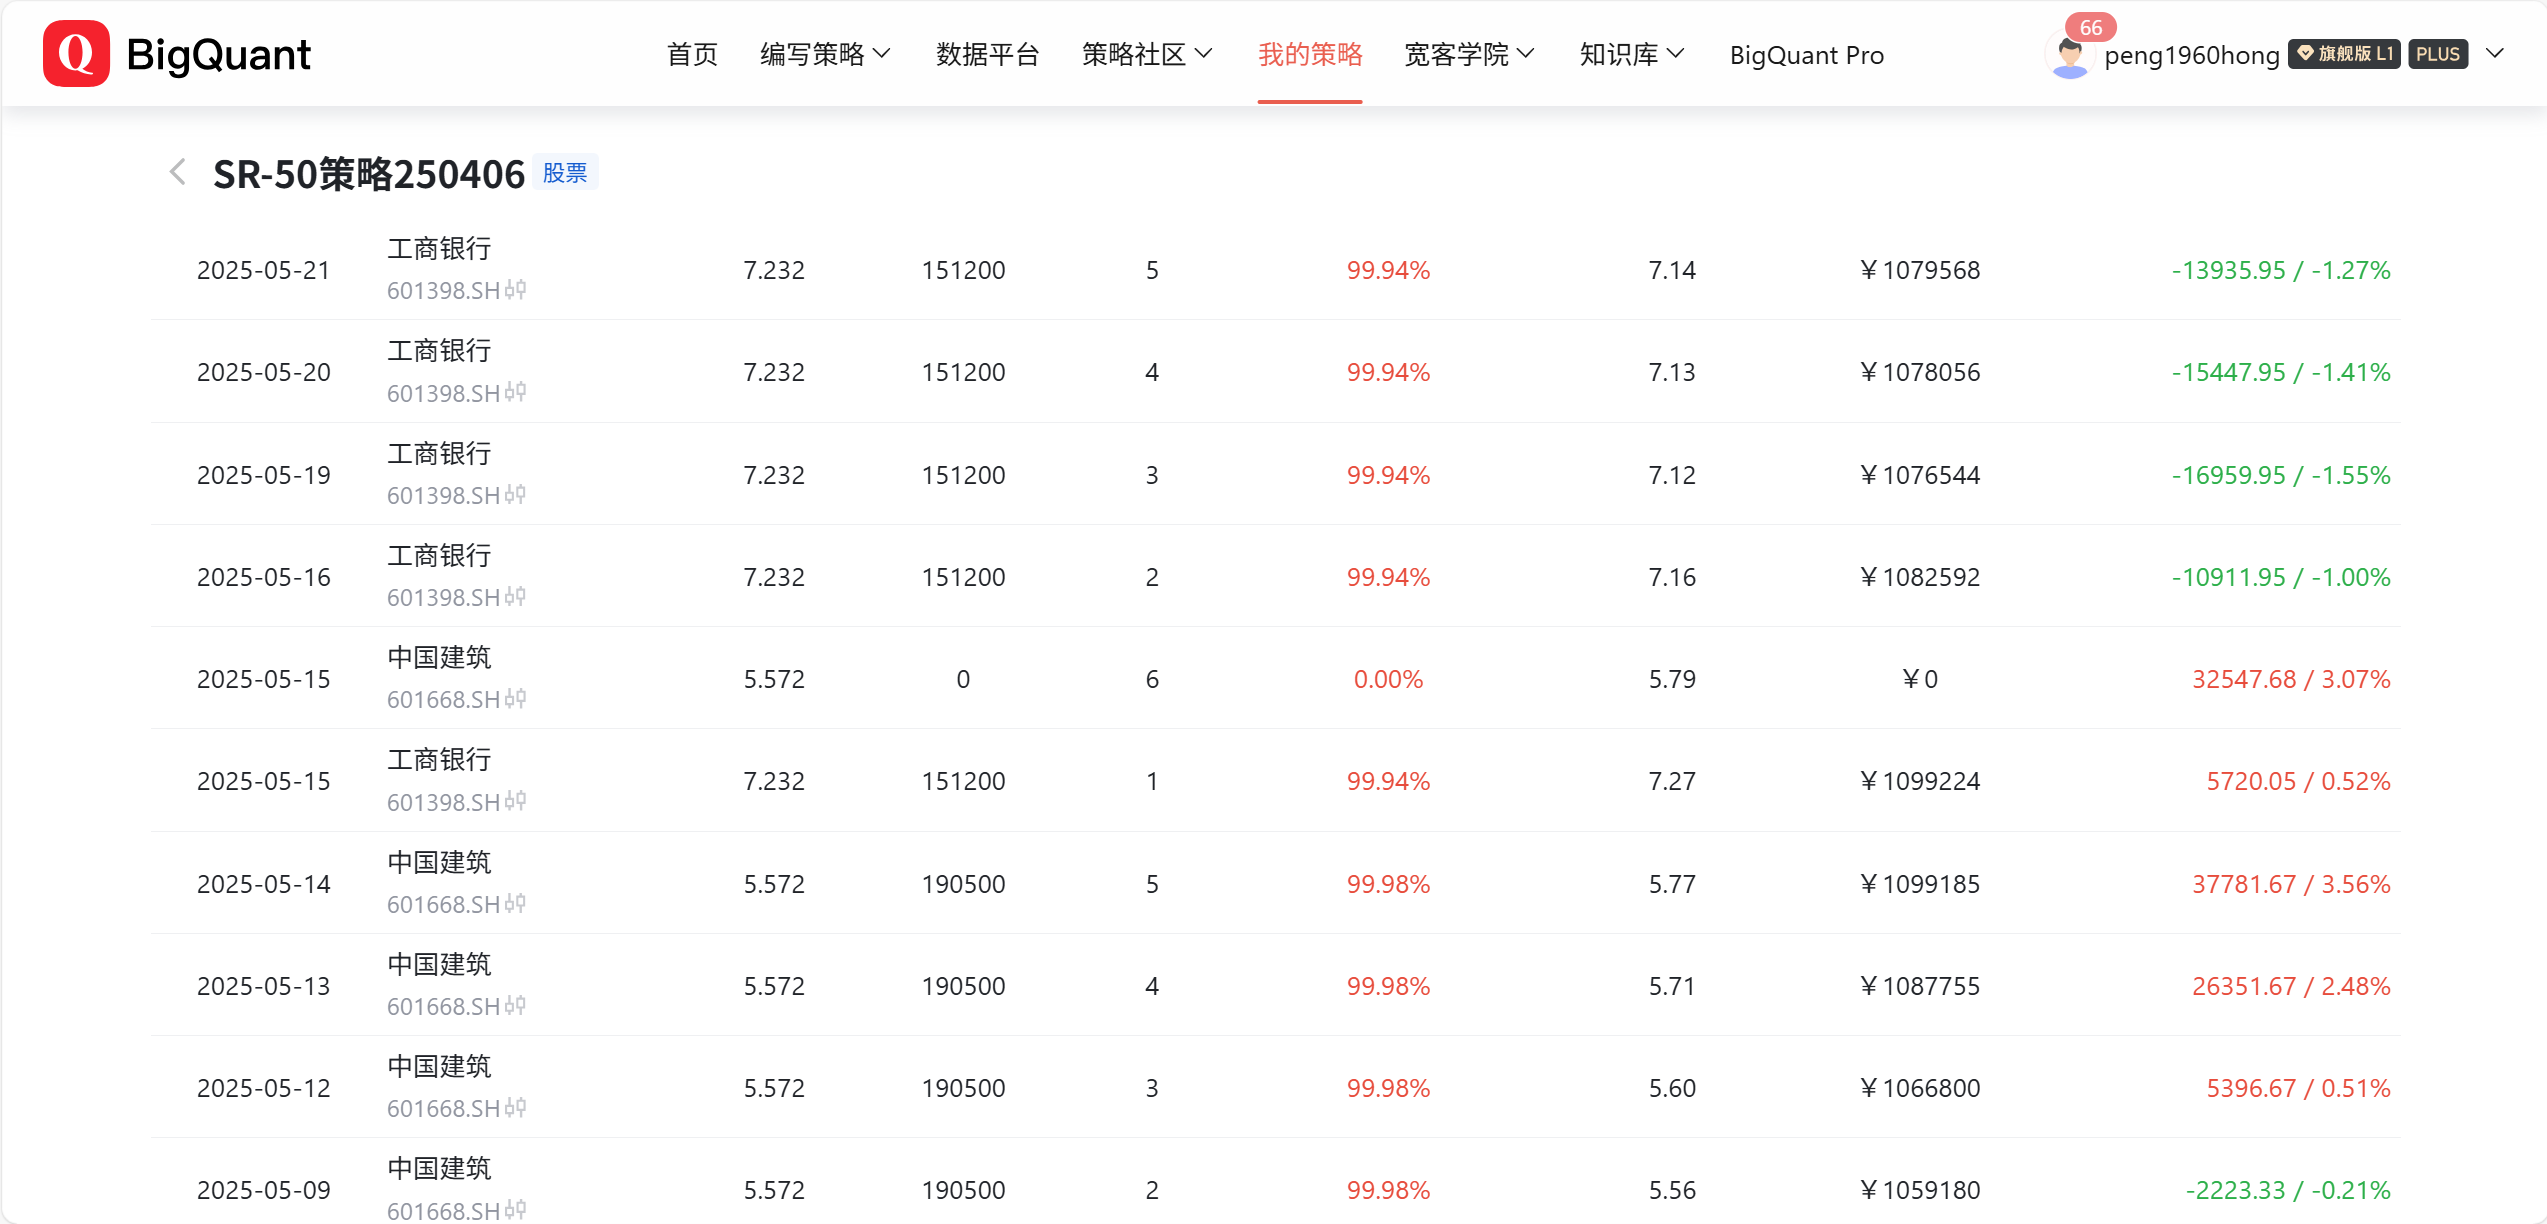Click the 旗舰版 L1 membership badge
The height and width of the screenshot is (1224, 2547).
coord(2344,54)
